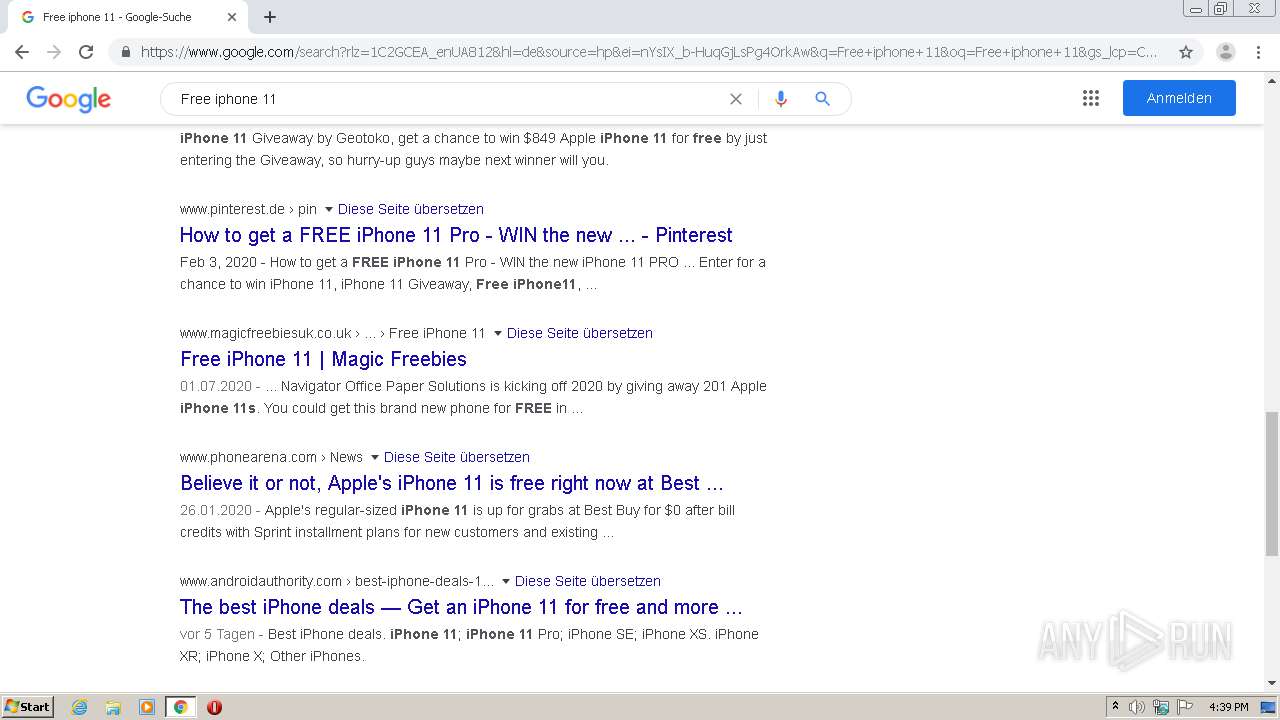1280x720 pixels.
Task: Click the address bar URL
Action: [x=648, y=52]
